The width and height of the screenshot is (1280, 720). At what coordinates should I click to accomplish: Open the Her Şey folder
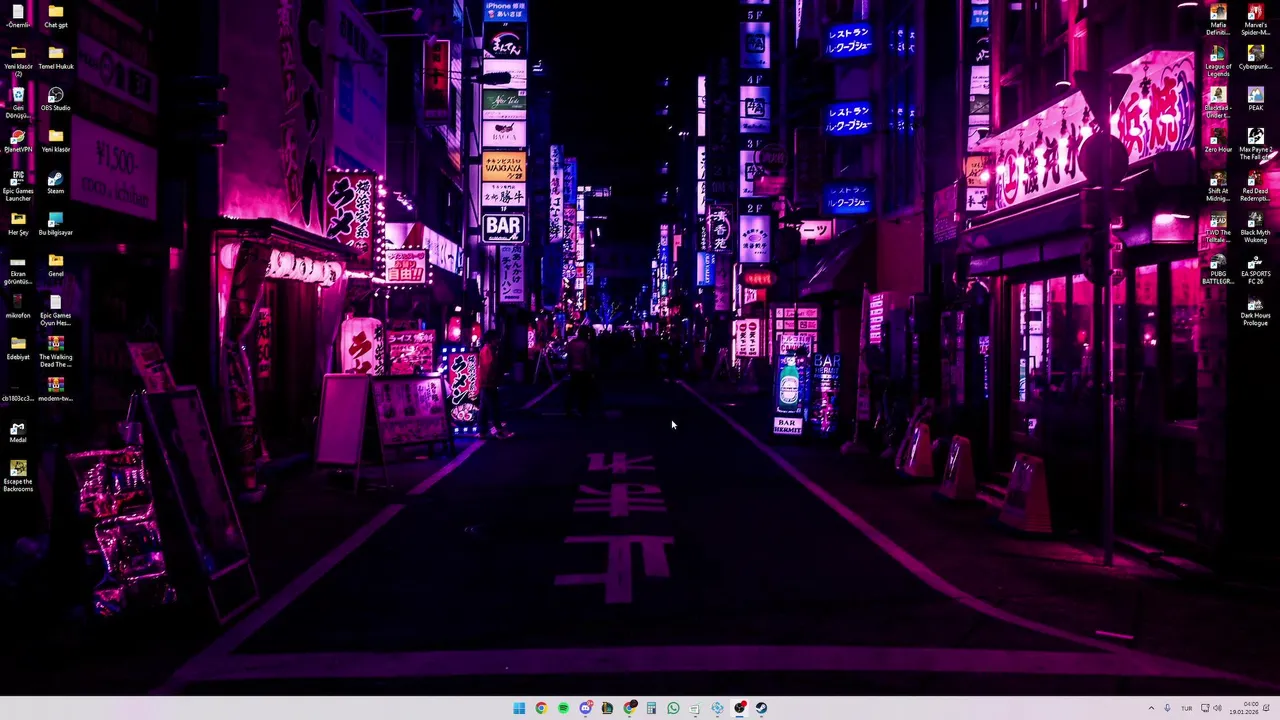(x=18, y=224)
